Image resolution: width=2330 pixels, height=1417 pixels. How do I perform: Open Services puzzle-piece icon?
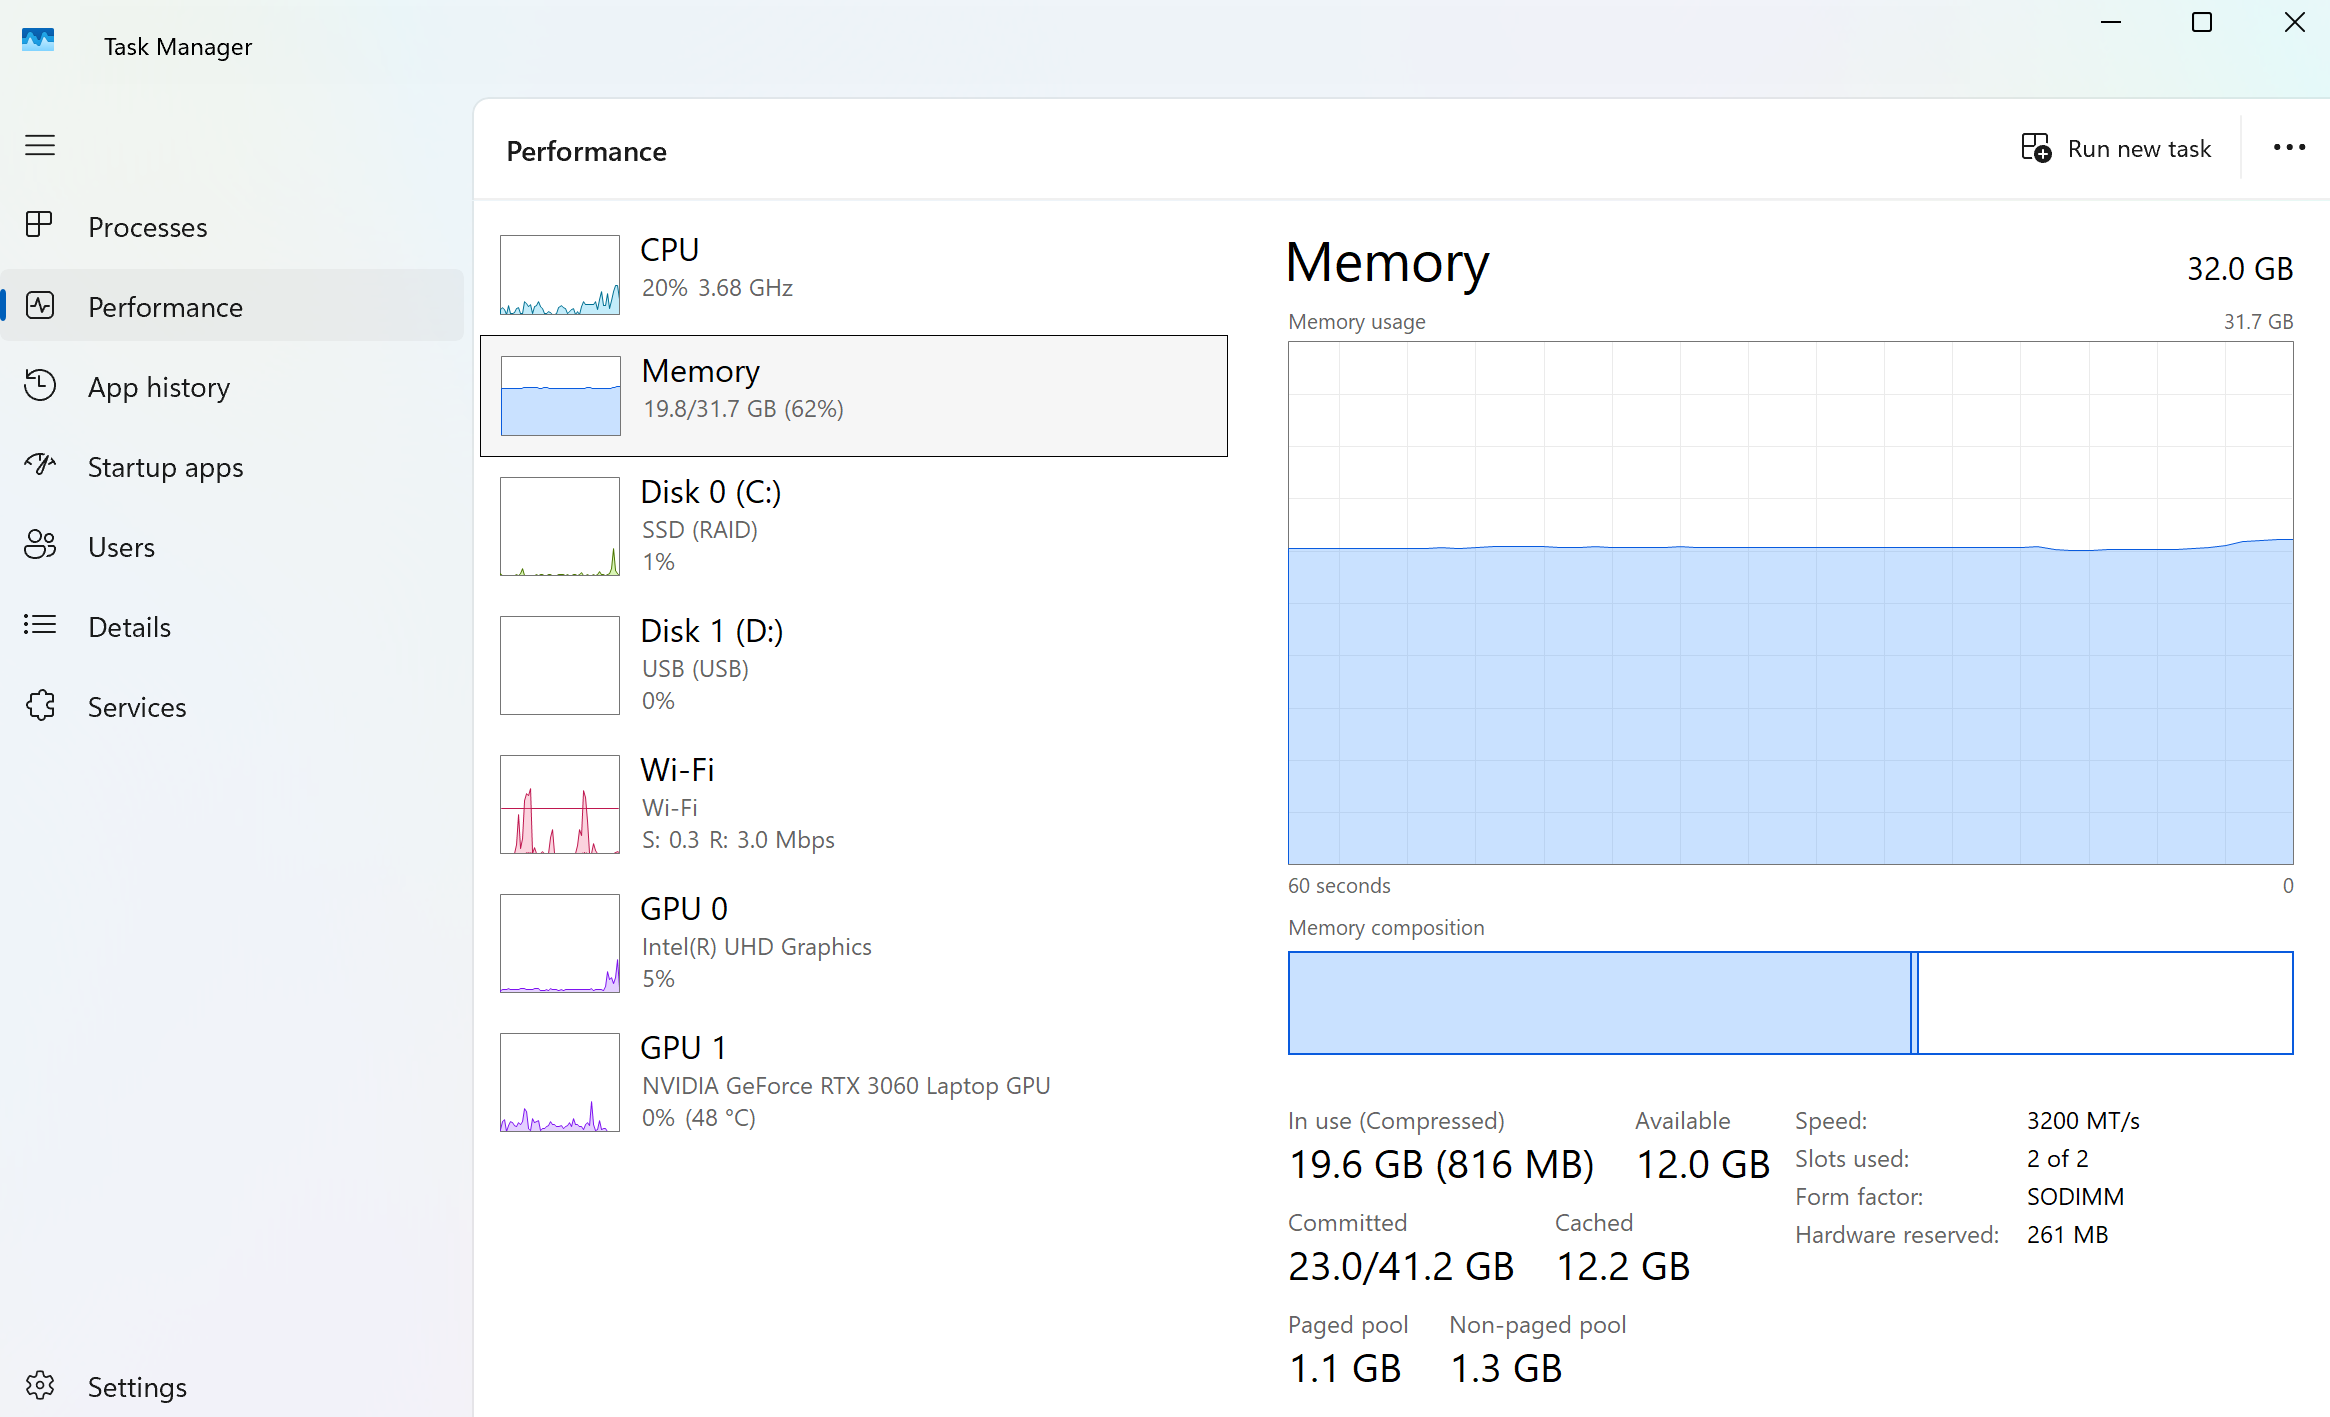pyautogui.click(x=40, y=706)
